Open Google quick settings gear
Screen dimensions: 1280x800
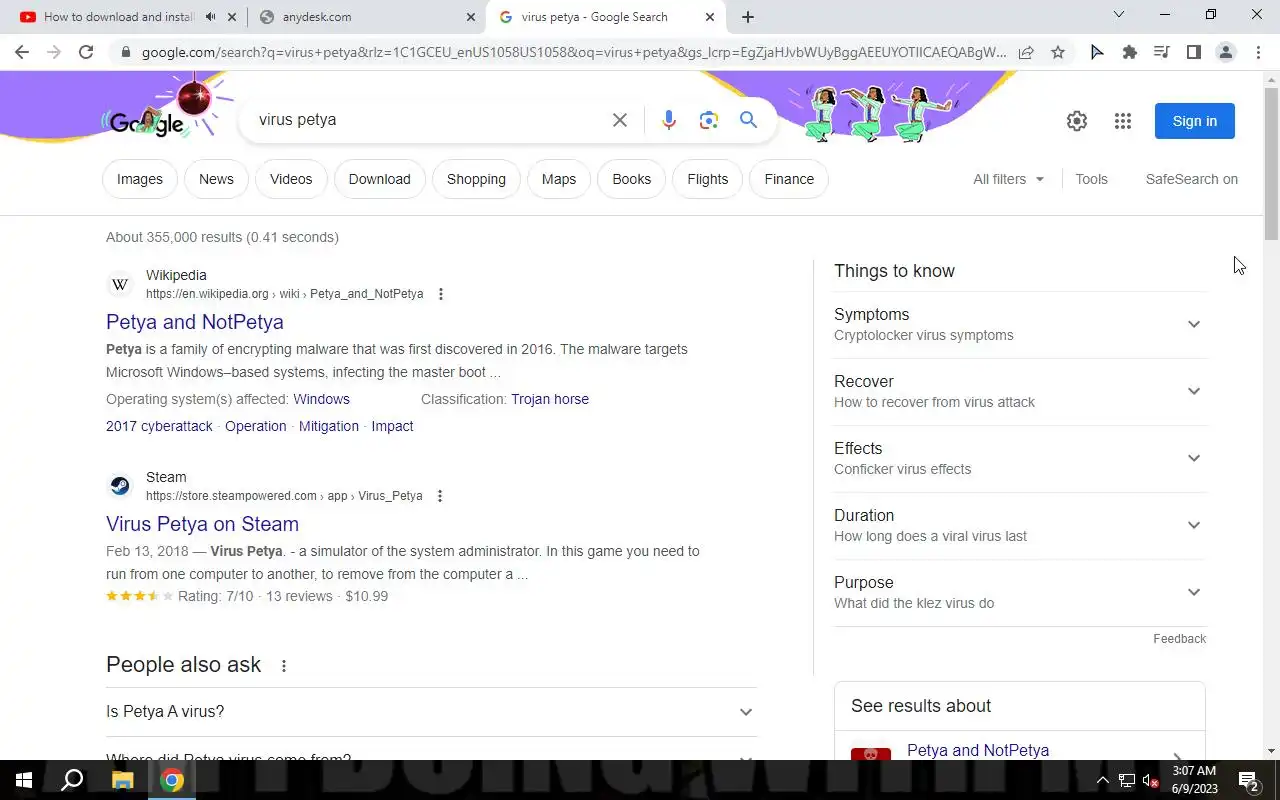1077,121
